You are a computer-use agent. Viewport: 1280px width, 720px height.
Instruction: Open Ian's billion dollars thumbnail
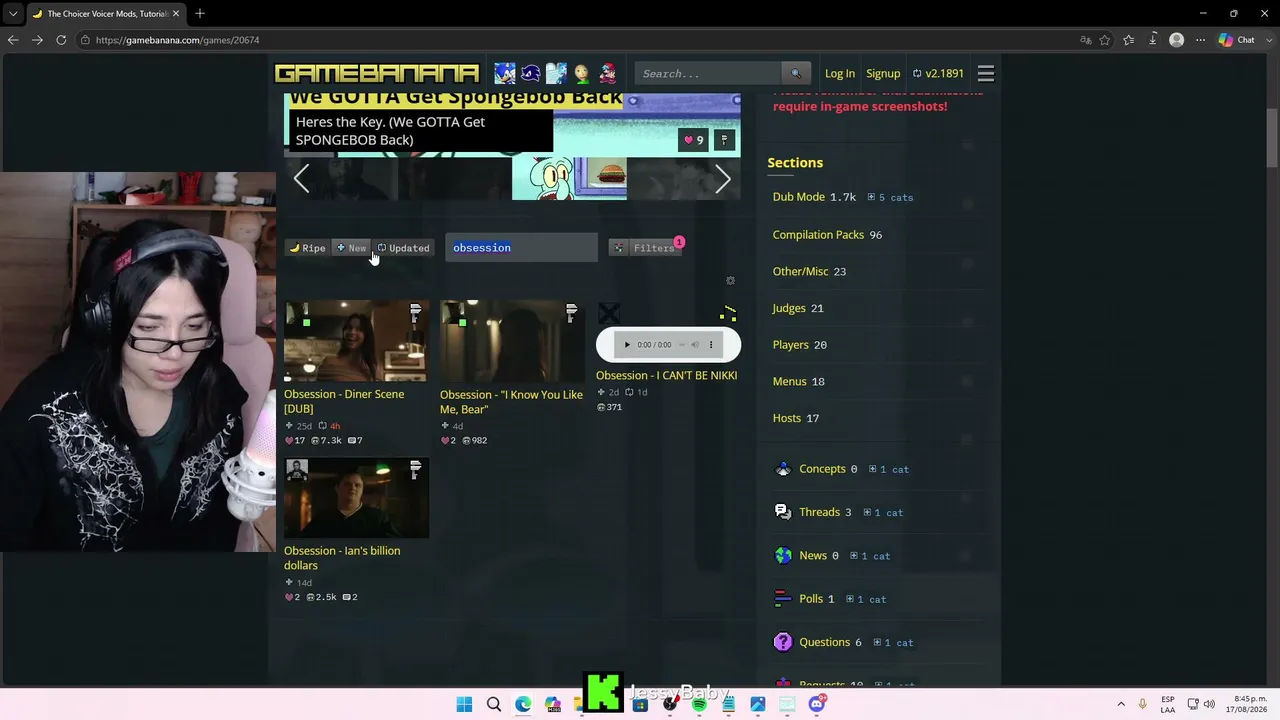[356, 498]
